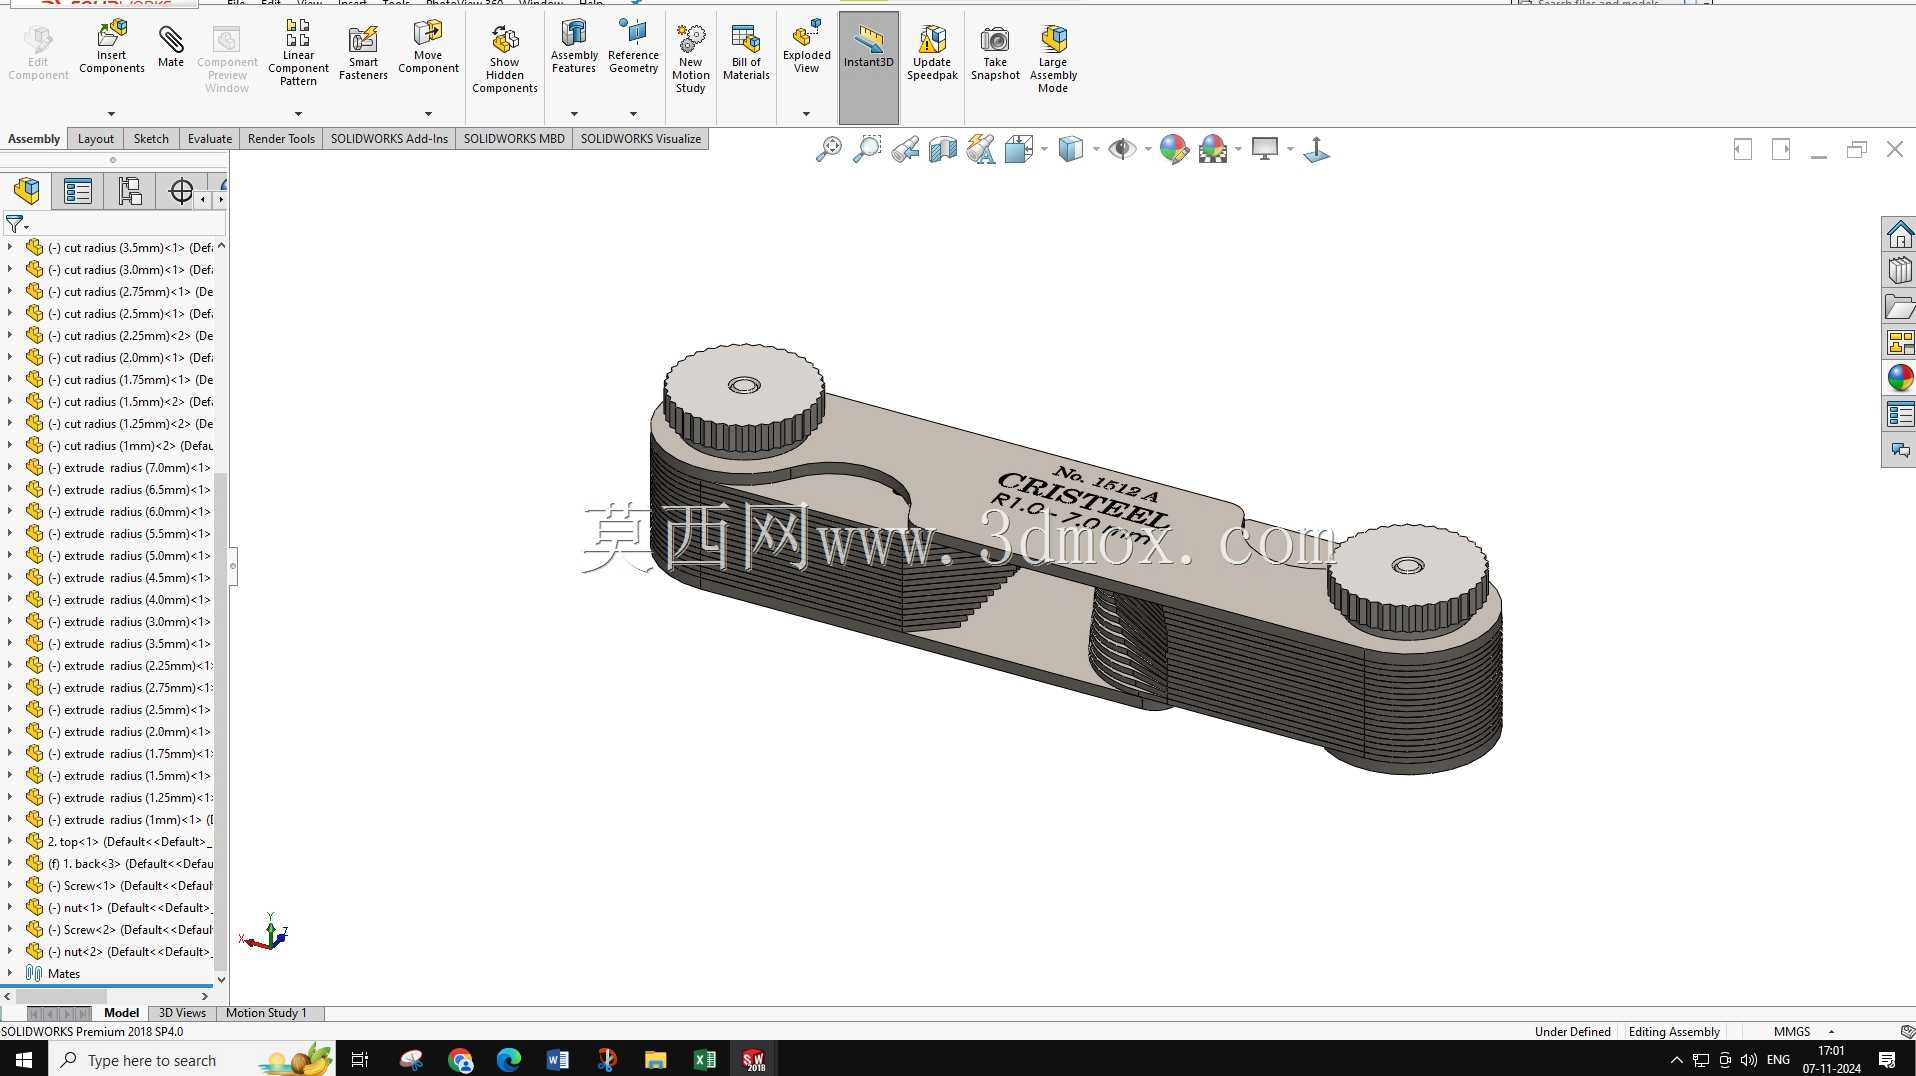The height and width of the screenshot is (1076, 1916).
Task: Open View Settings monitor icon
Action: 1265,150
